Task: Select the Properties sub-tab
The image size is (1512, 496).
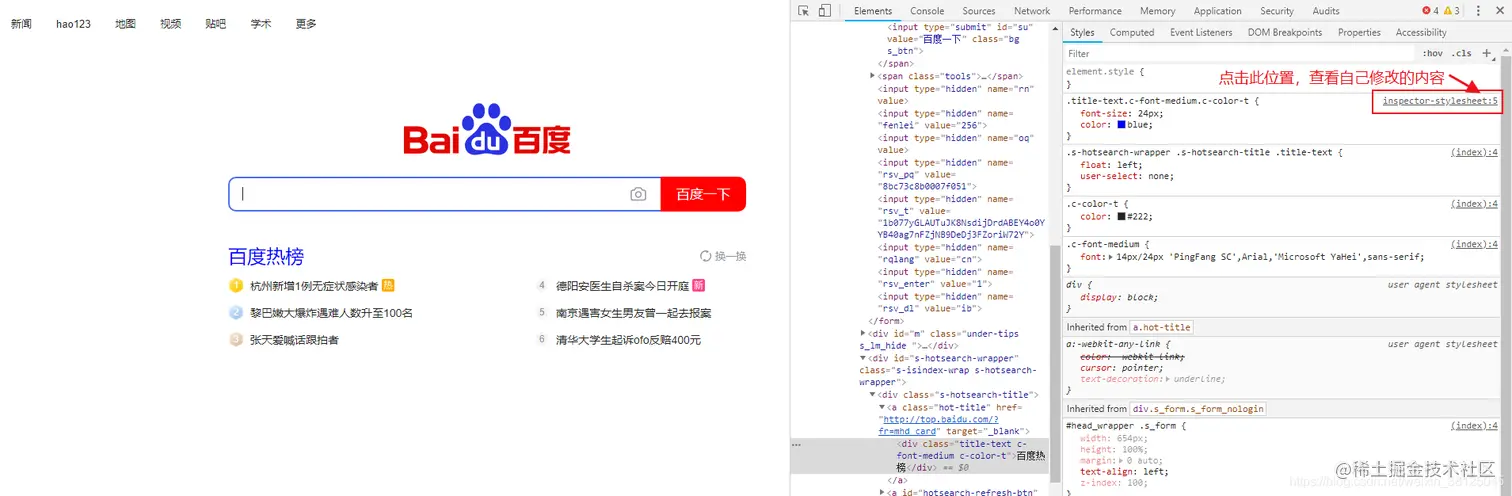Action: click(1359, 32)
